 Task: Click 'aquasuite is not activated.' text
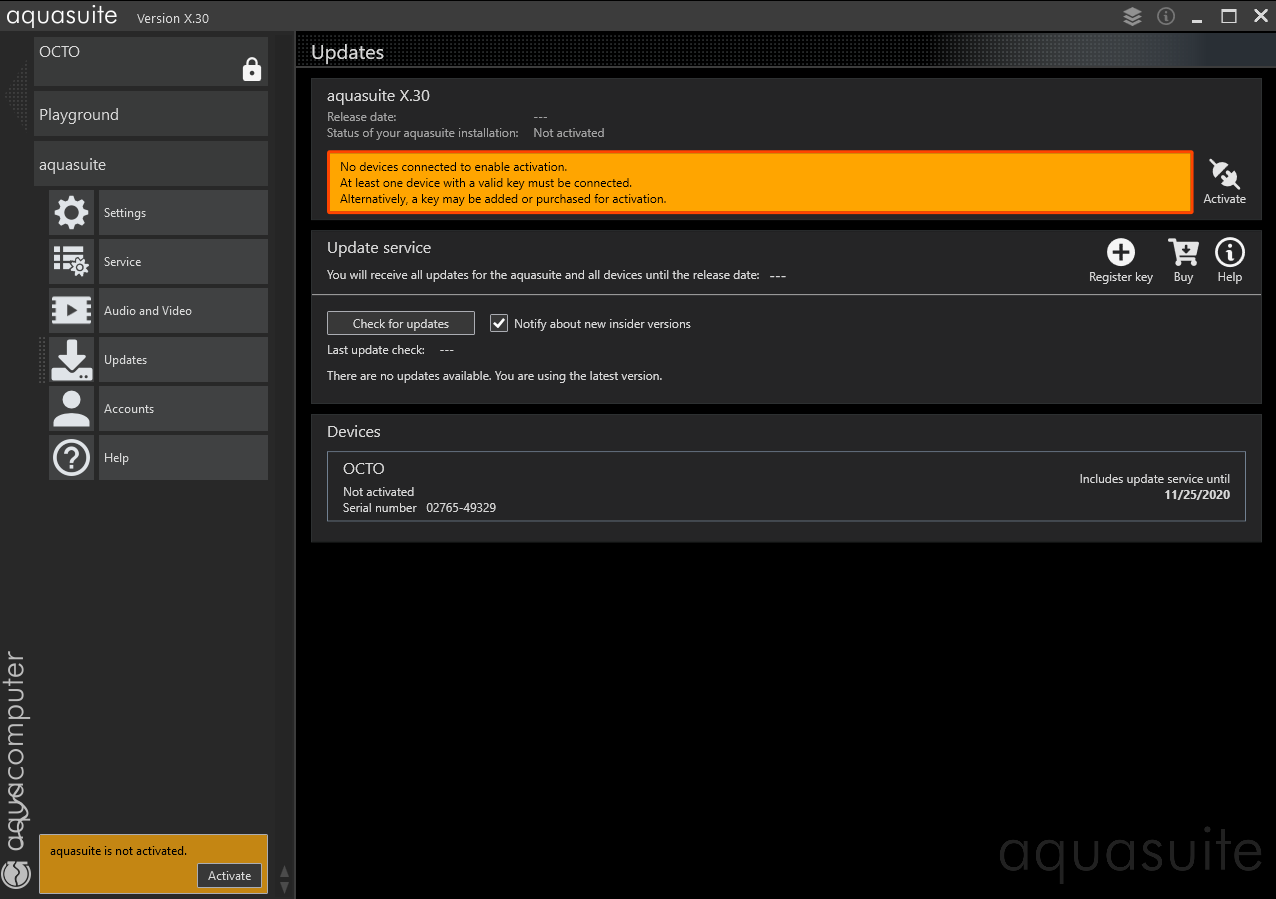coord(118,851)
